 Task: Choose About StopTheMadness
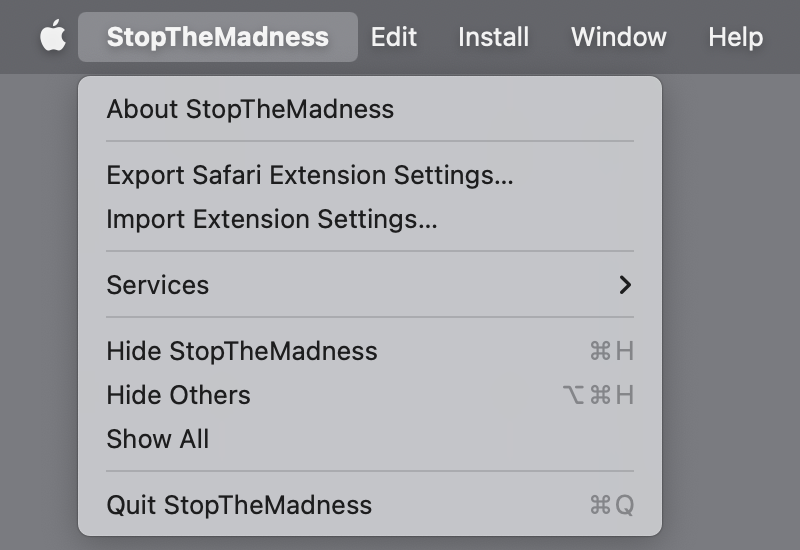click(250, 109)
